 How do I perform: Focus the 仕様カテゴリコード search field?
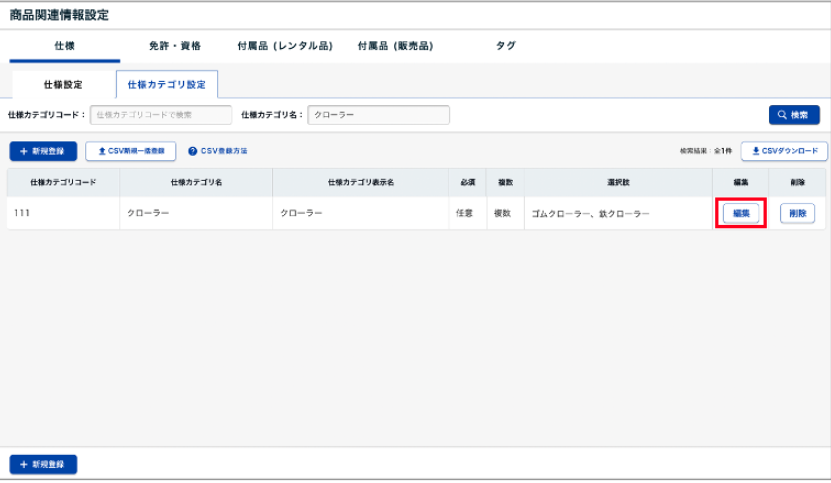point(161,115)
